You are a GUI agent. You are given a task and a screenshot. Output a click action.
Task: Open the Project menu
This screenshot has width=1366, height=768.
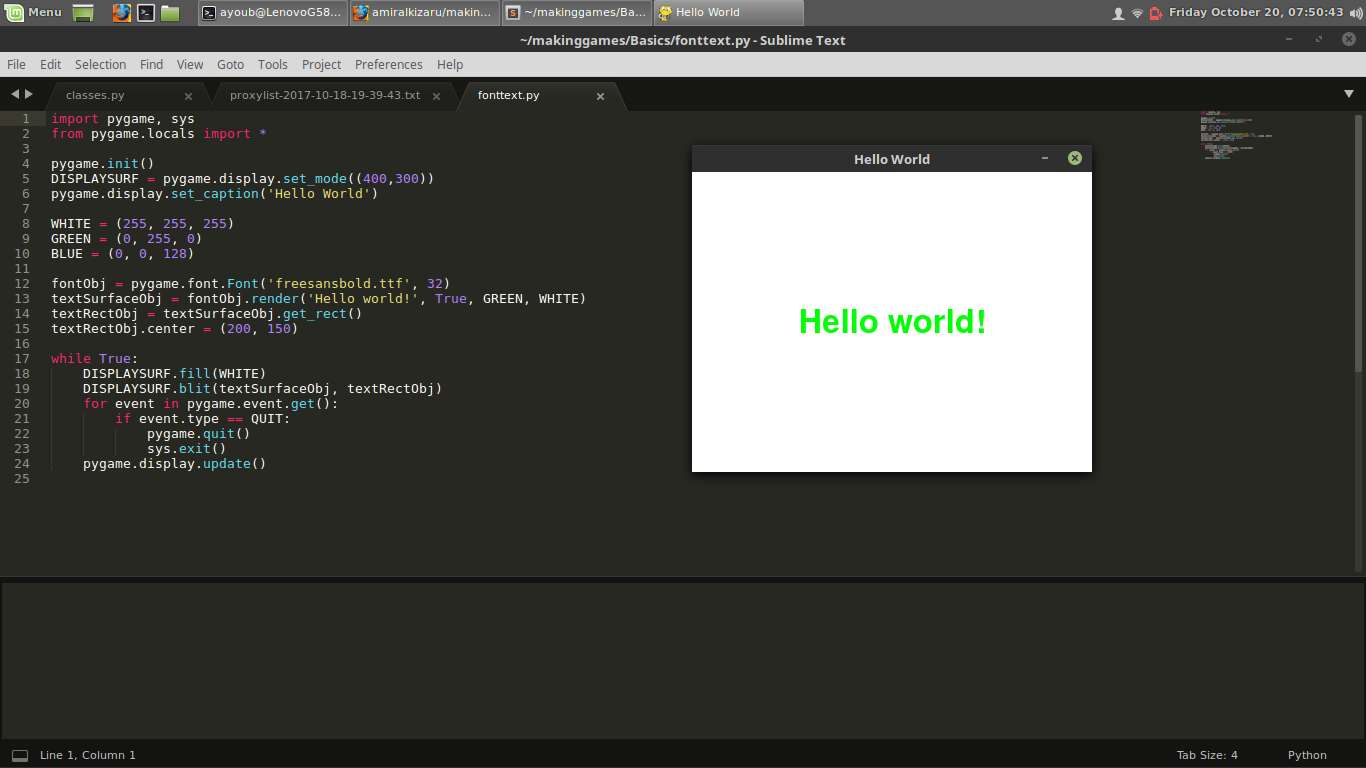321,64
